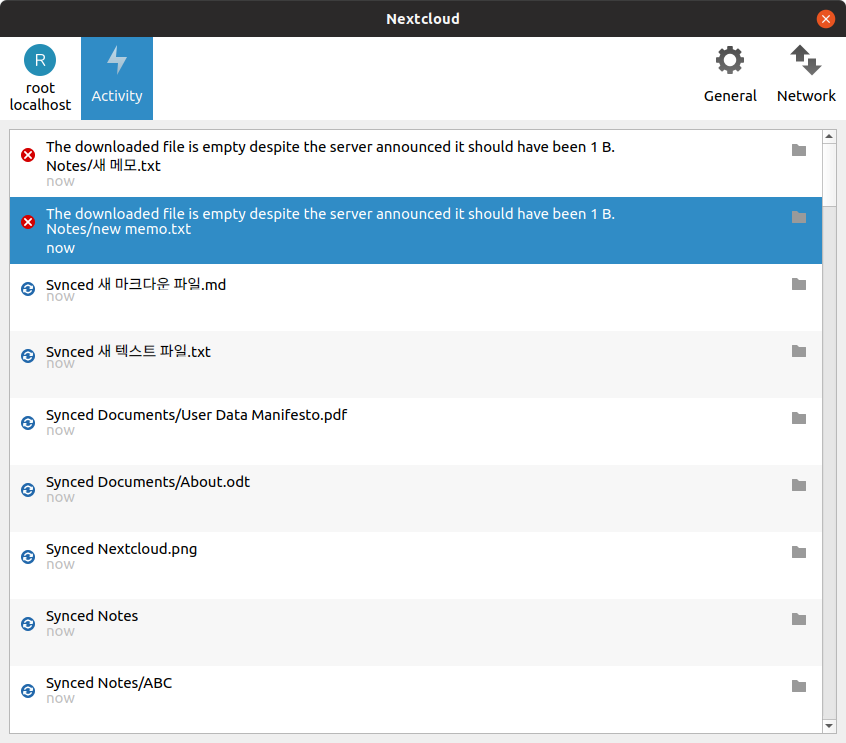Open folder for 새 마크다운 파일.md entry

point(799,284)
